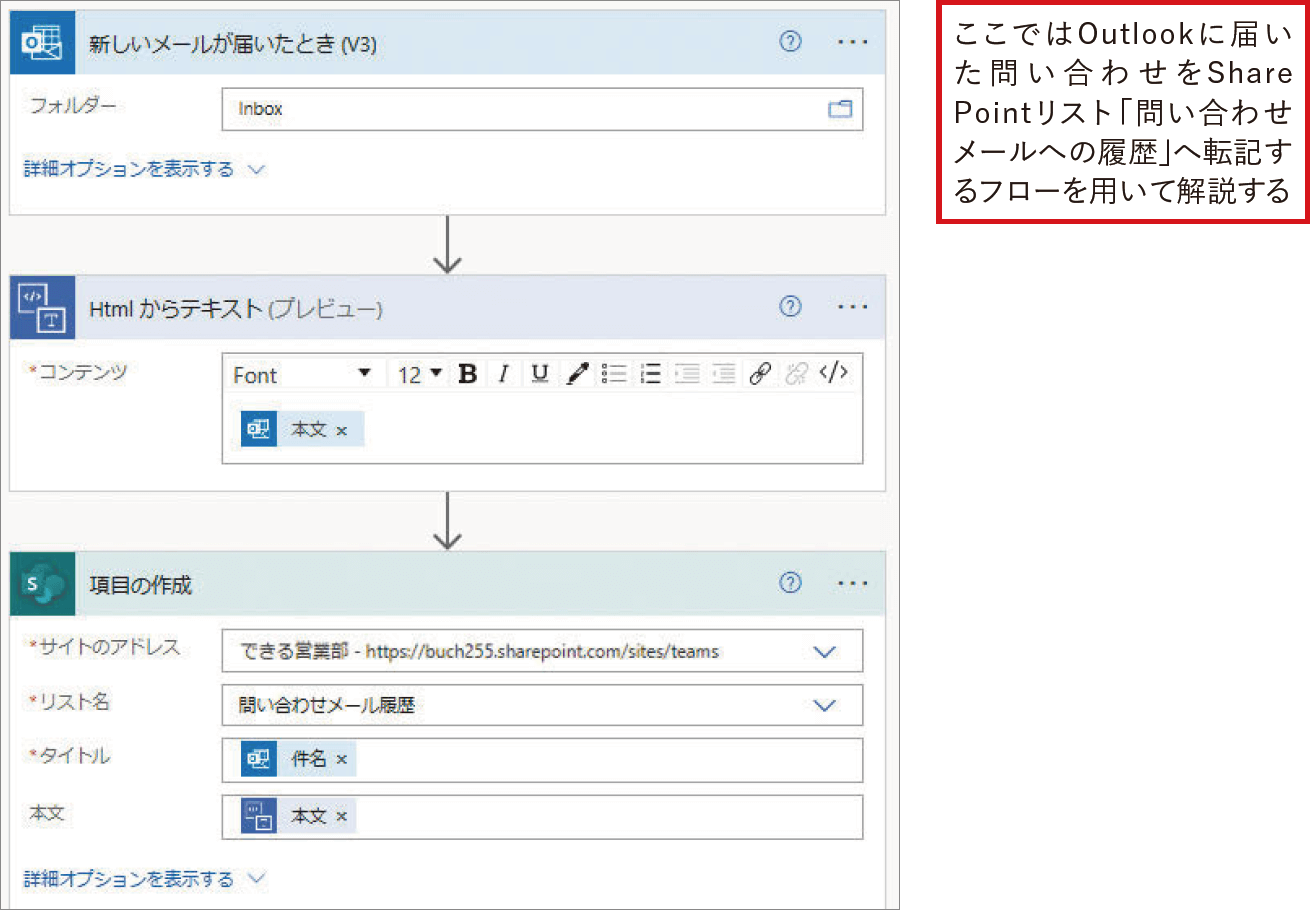Viewport: 1315px width, 910px height.
Task: Toggle bold formatting
Action: tap(467, 374)
